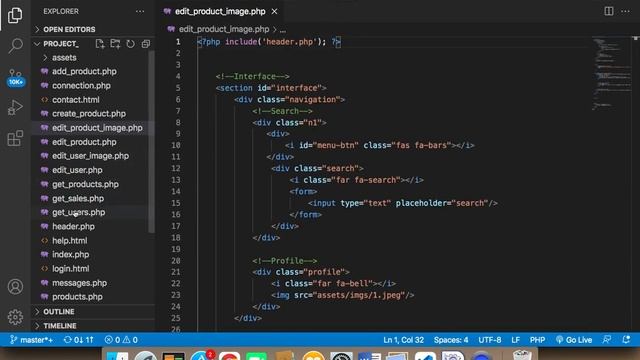640x360 pixels.
Task: Click the code minimap overview
Action: tap(611, 73)
